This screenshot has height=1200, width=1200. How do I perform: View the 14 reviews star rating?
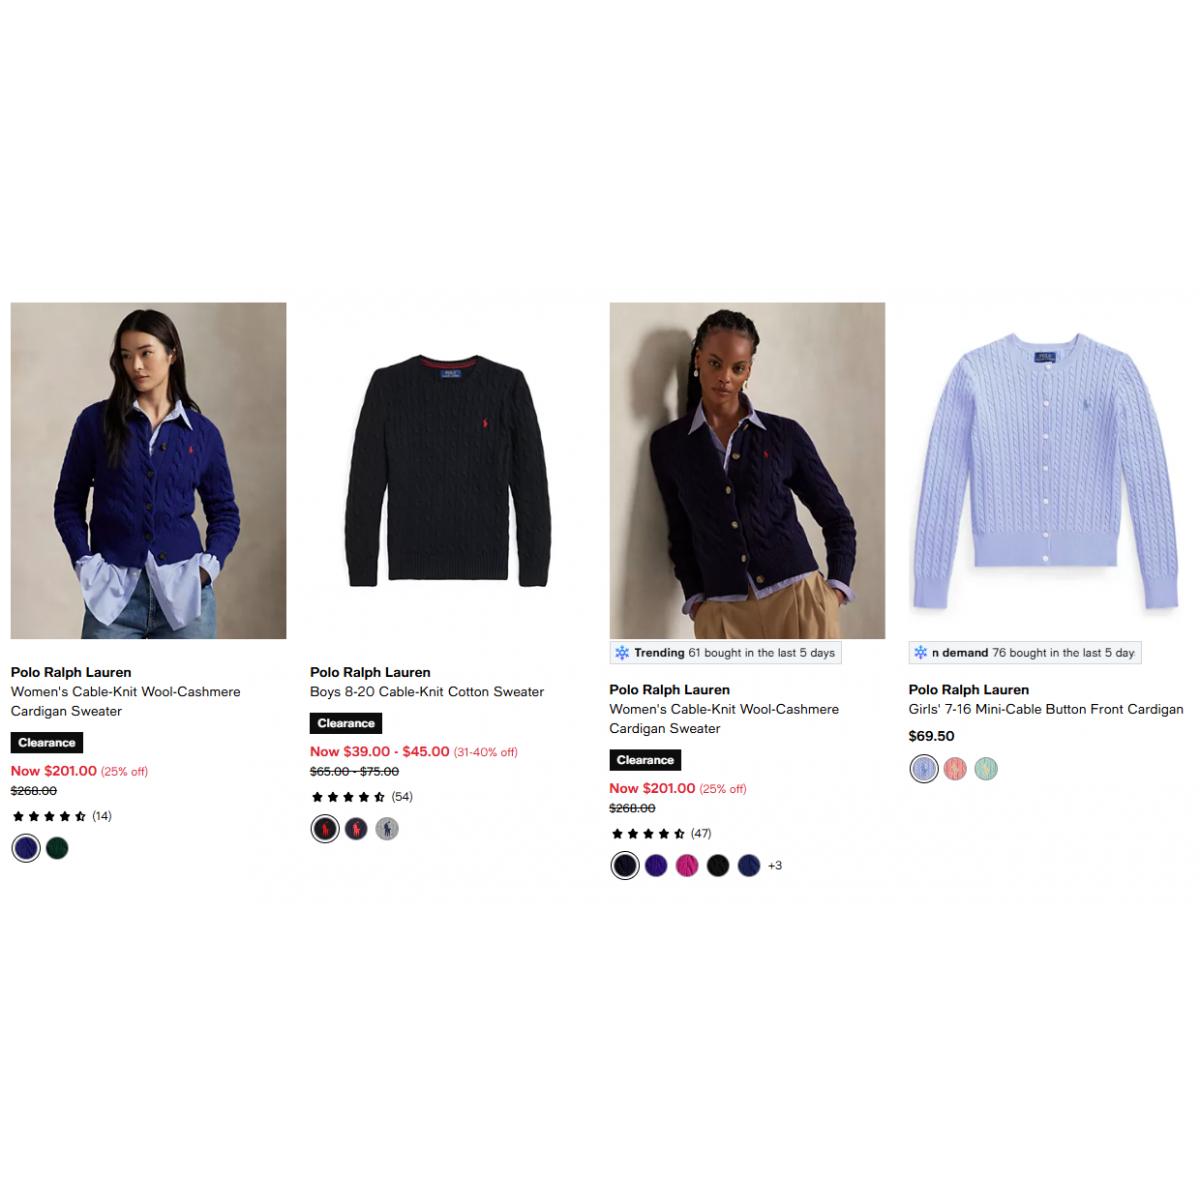pyautogui.click(x=61, y=816)
